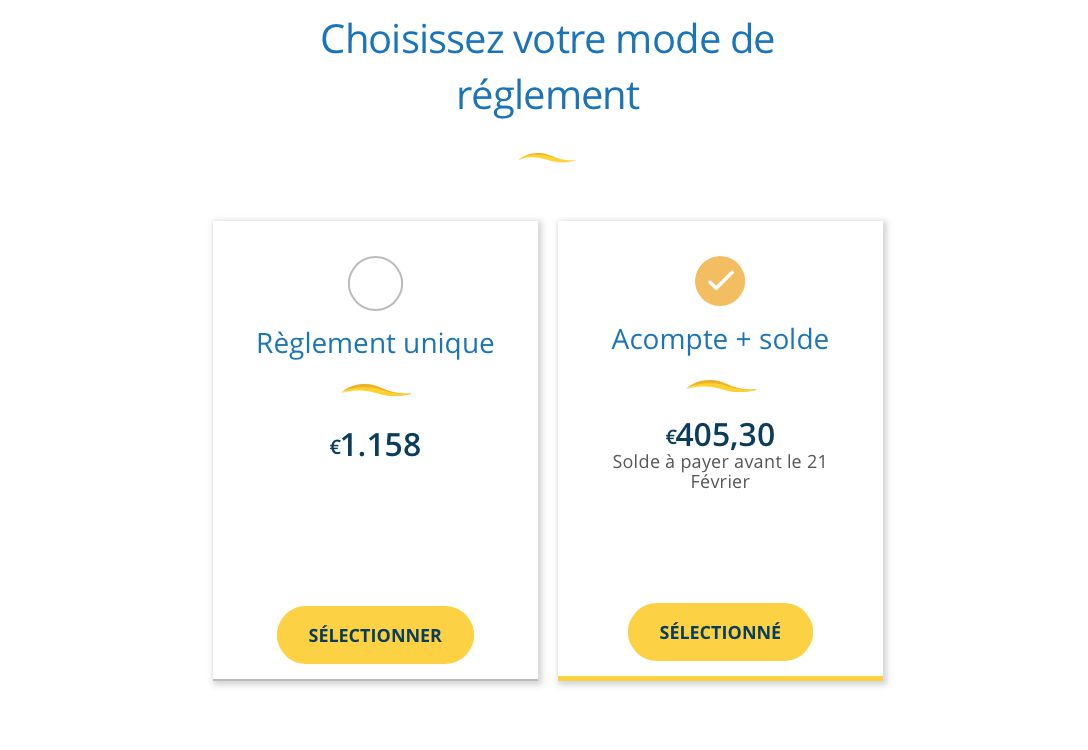
Task: Click the euro symbol before 1.158
Action: pyautogui.click(x=335, y=447)
